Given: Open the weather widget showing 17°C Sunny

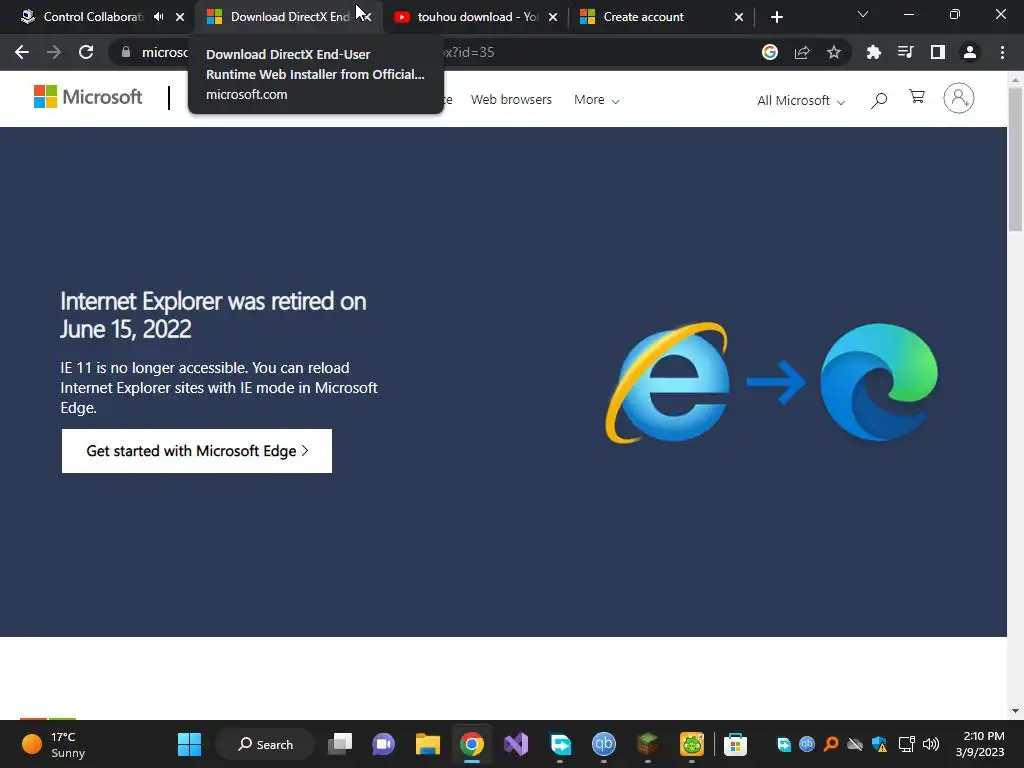Looking at the screenshot, I should (54, 744).
